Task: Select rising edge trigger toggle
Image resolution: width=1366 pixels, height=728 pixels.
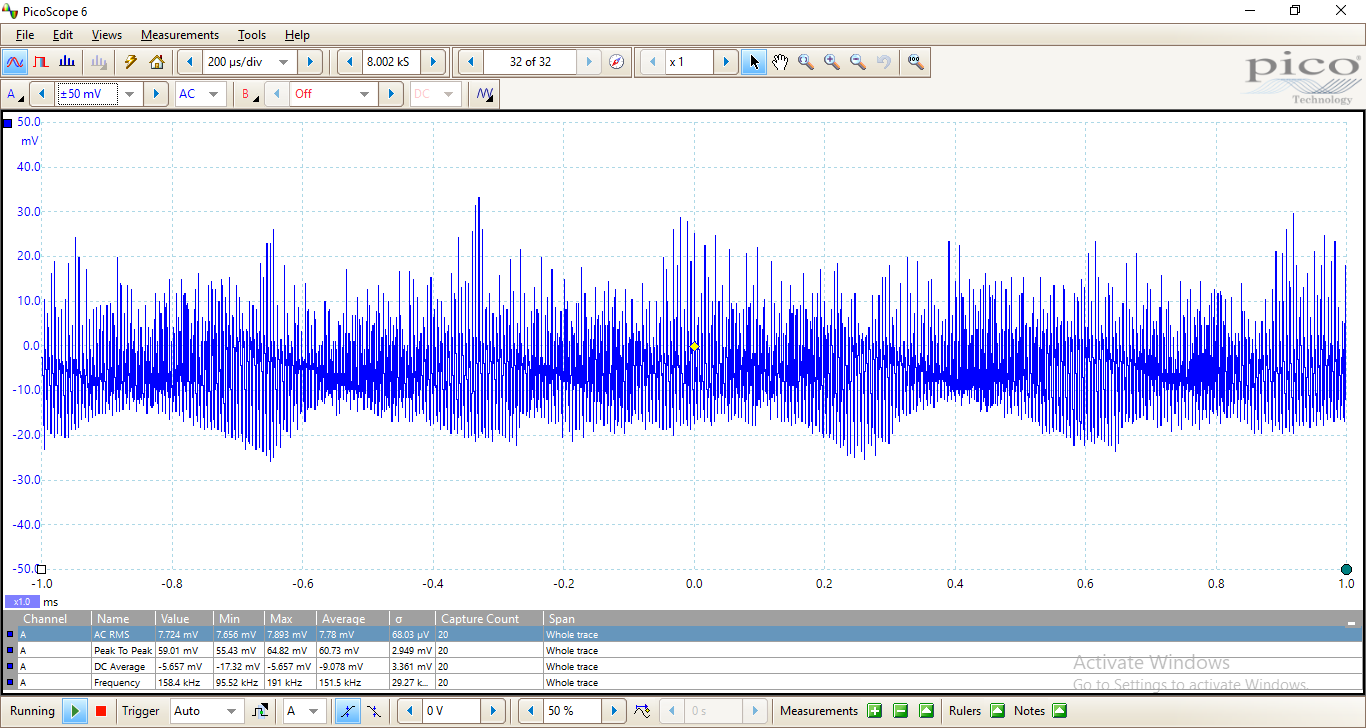Action: [x=347, y=711]
